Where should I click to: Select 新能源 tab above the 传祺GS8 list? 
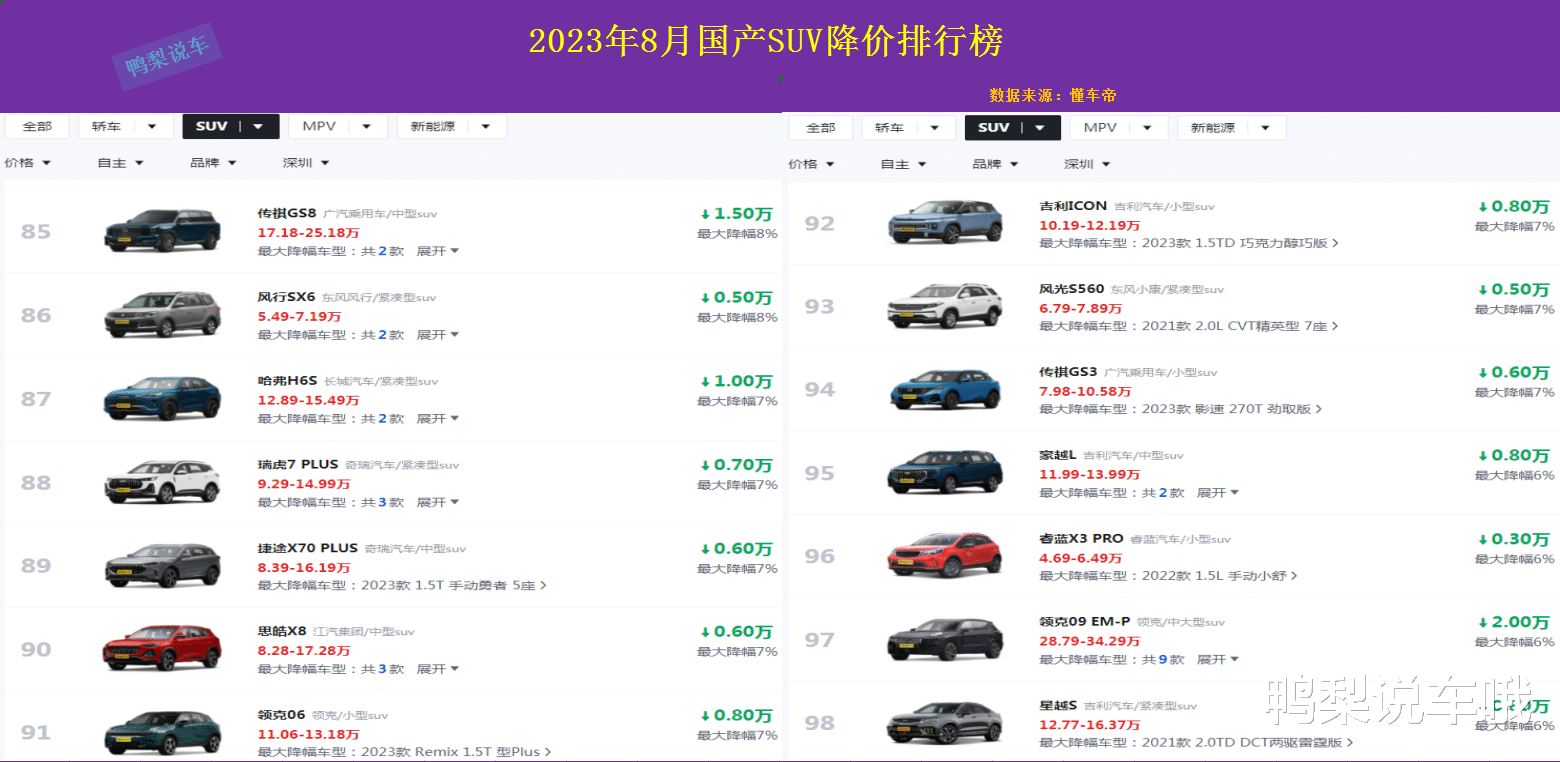(452, 127)
